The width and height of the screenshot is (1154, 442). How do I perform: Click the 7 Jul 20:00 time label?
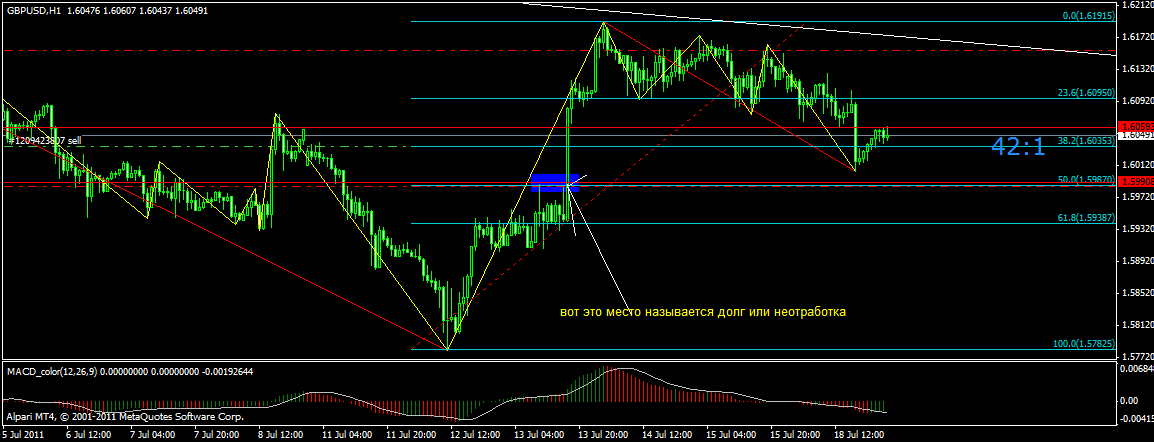217,435
